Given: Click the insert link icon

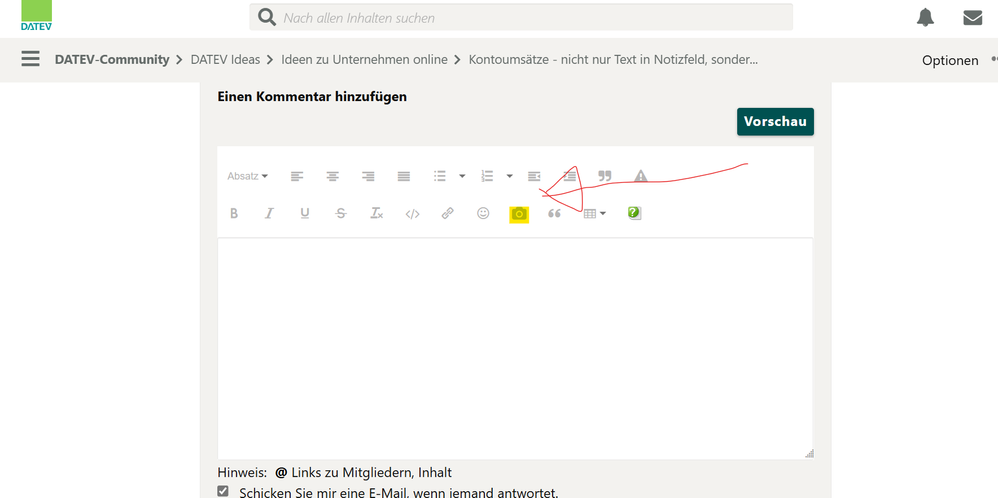Looking at the screenshot, I should tap(448, 214).
